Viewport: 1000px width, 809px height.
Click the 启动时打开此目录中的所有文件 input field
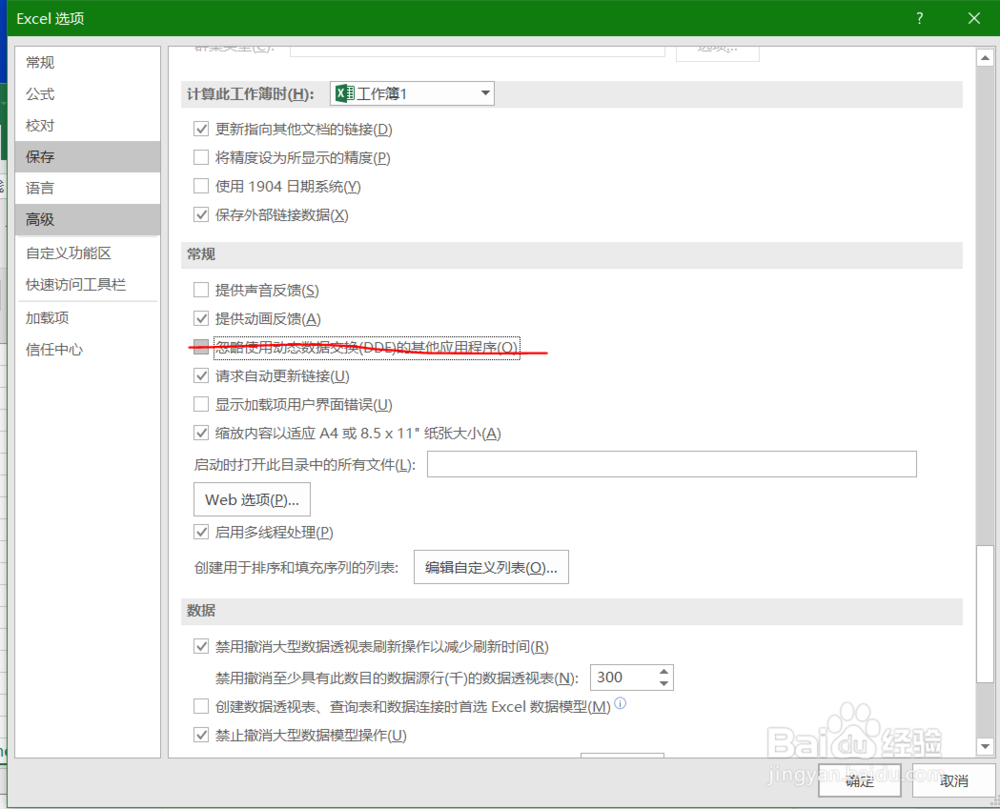pyautogui.click(x=672, y=464)
